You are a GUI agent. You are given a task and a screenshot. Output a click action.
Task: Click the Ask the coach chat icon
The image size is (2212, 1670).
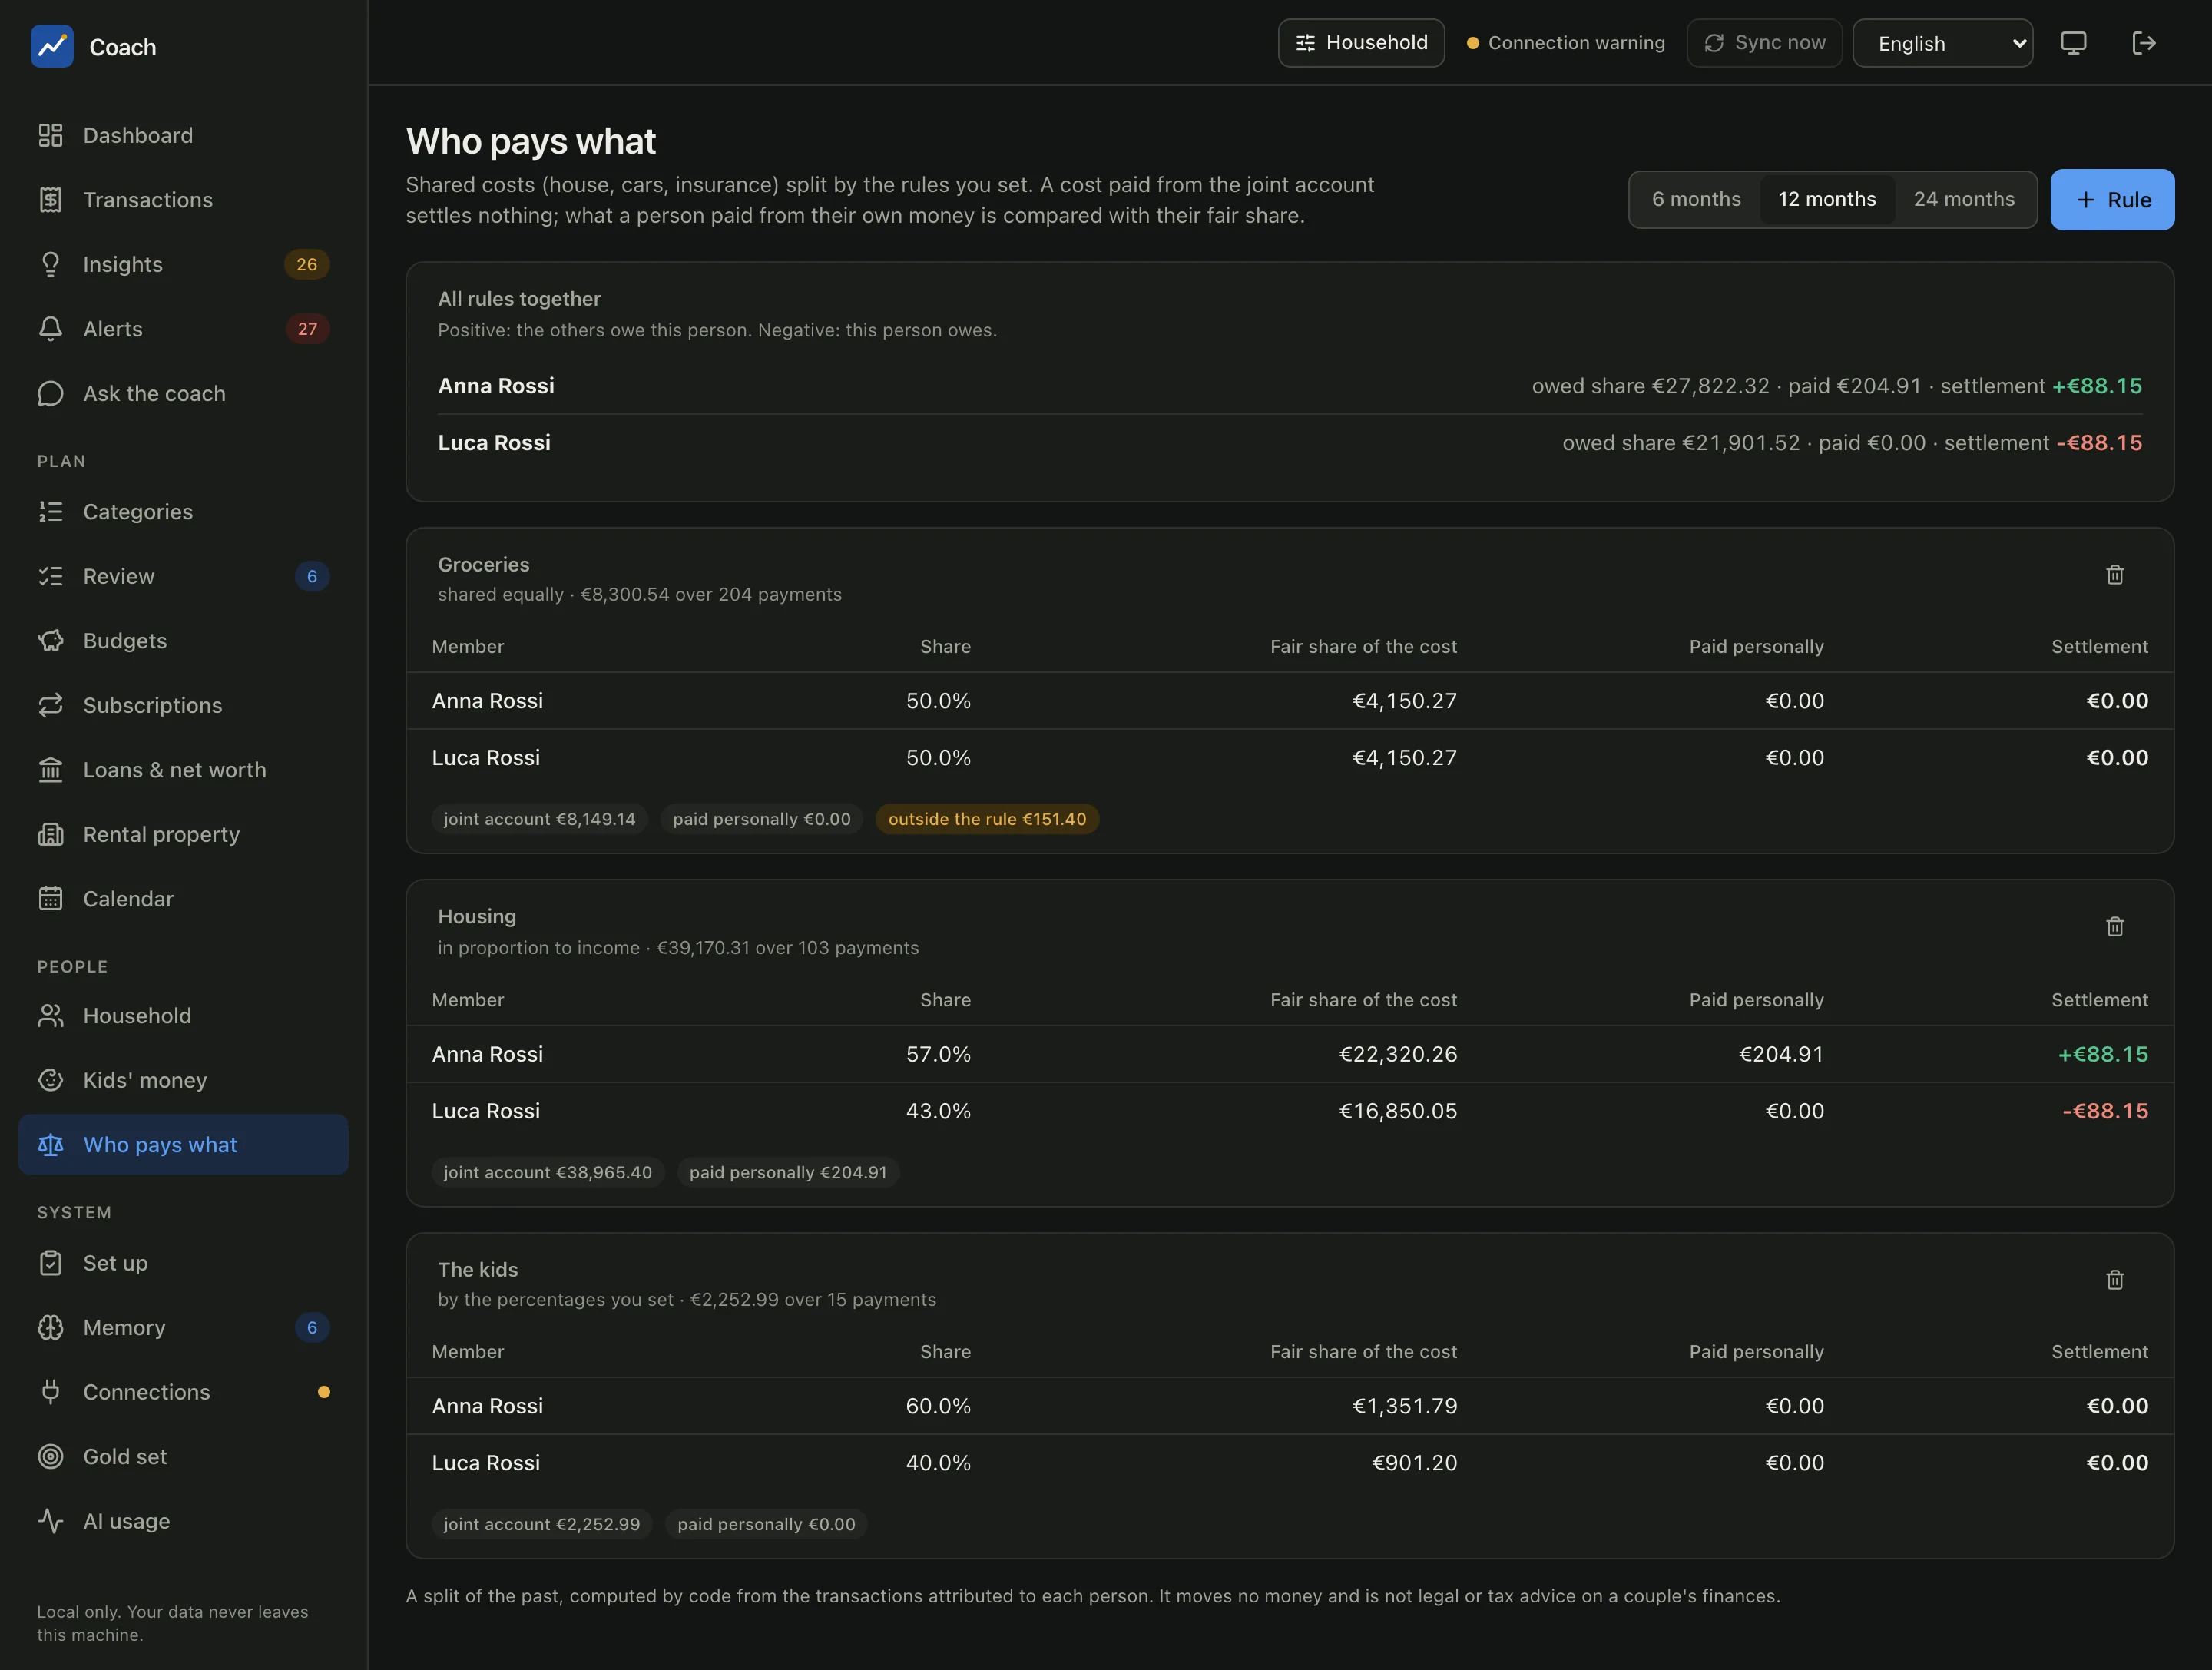(x=51, y=393)
